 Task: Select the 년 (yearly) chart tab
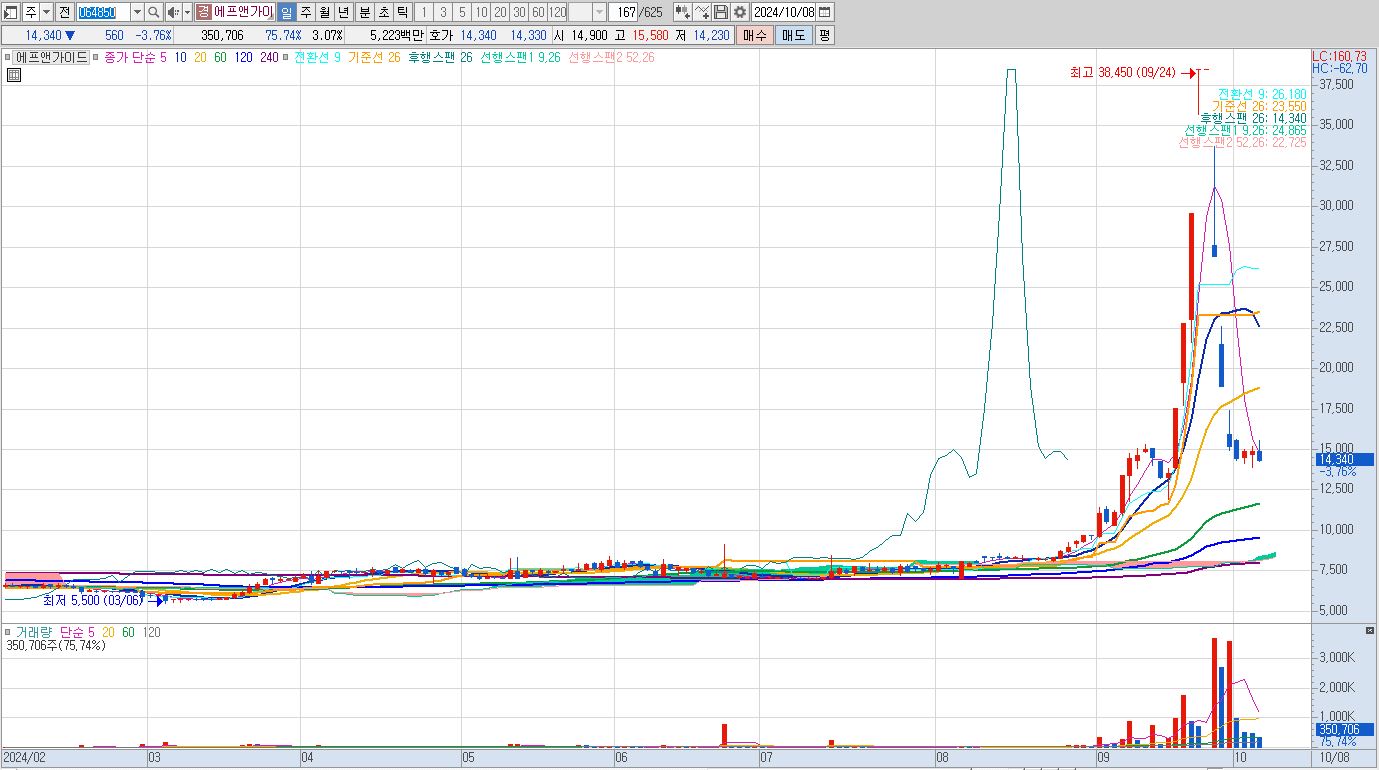coord(344,12)
